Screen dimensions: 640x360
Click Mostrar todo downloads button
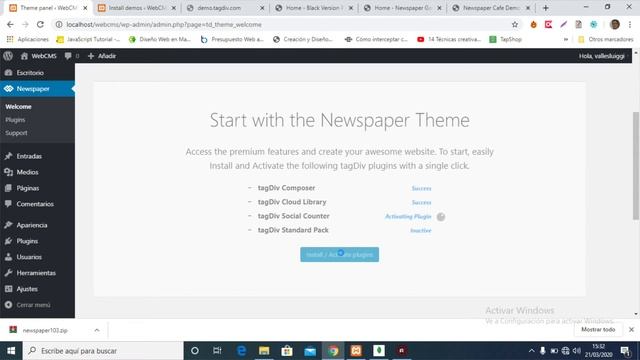[x=598, y=329]
